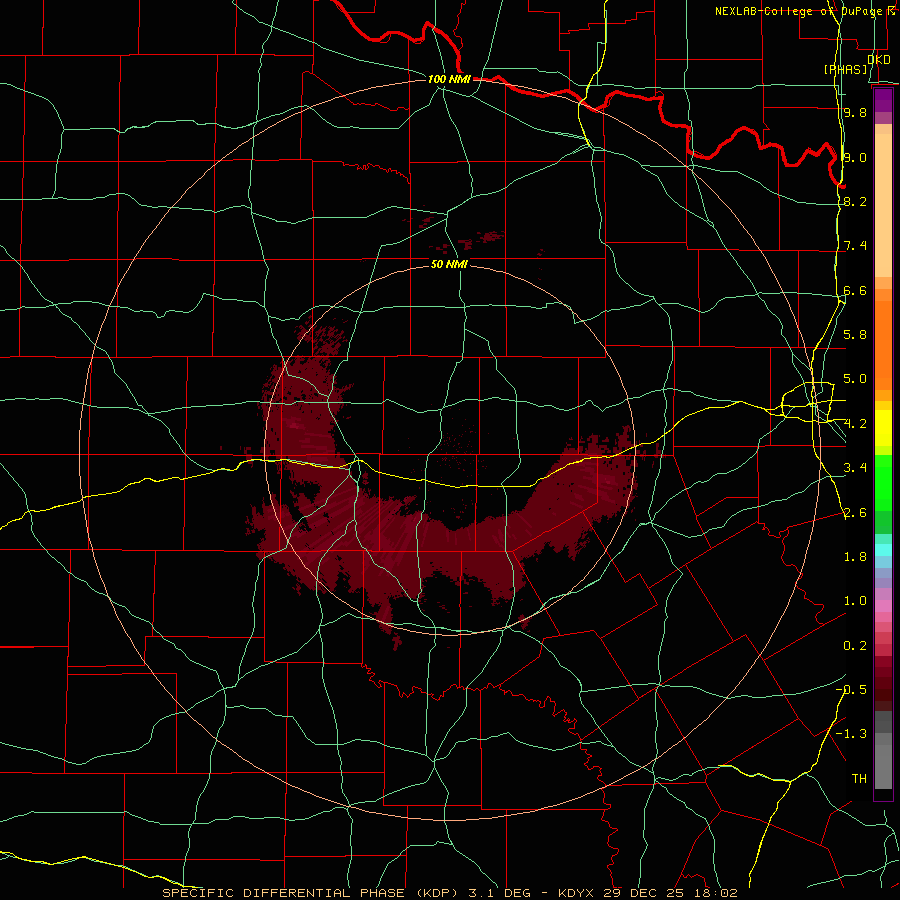Click the purple top color bar segment

click(x=883, y=100)
